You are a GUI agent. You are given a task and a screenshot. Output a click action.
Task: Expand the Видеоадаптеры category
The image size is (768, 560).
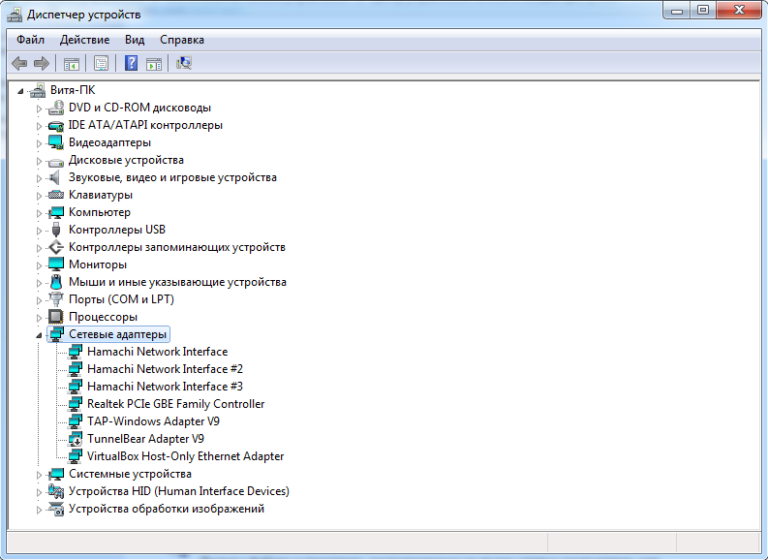pyautogui.click(x=39, y=143)
